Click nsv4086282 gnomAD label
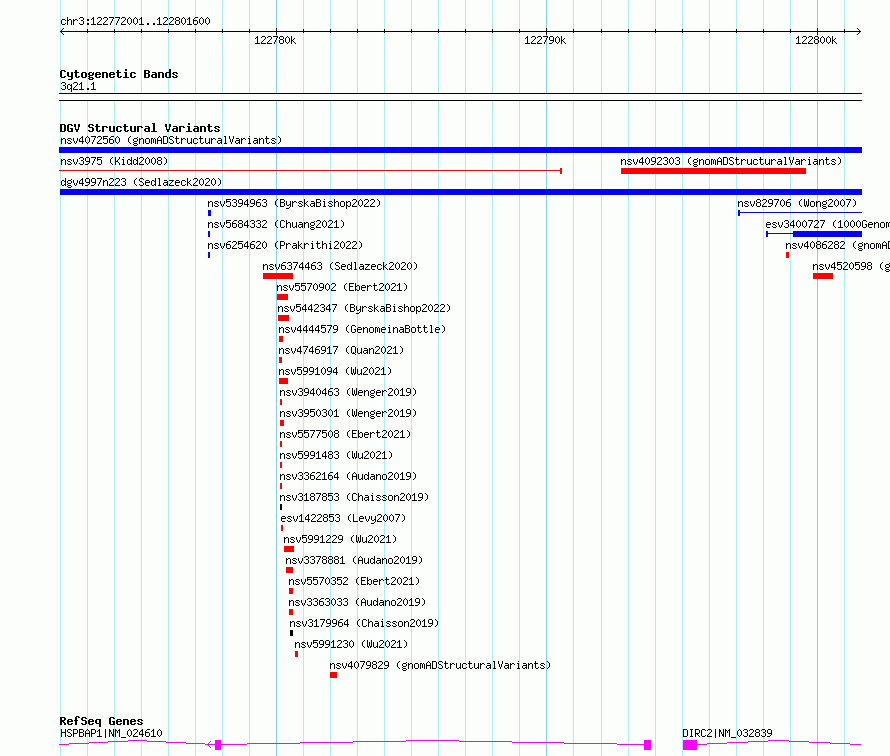 pos(837,245)
